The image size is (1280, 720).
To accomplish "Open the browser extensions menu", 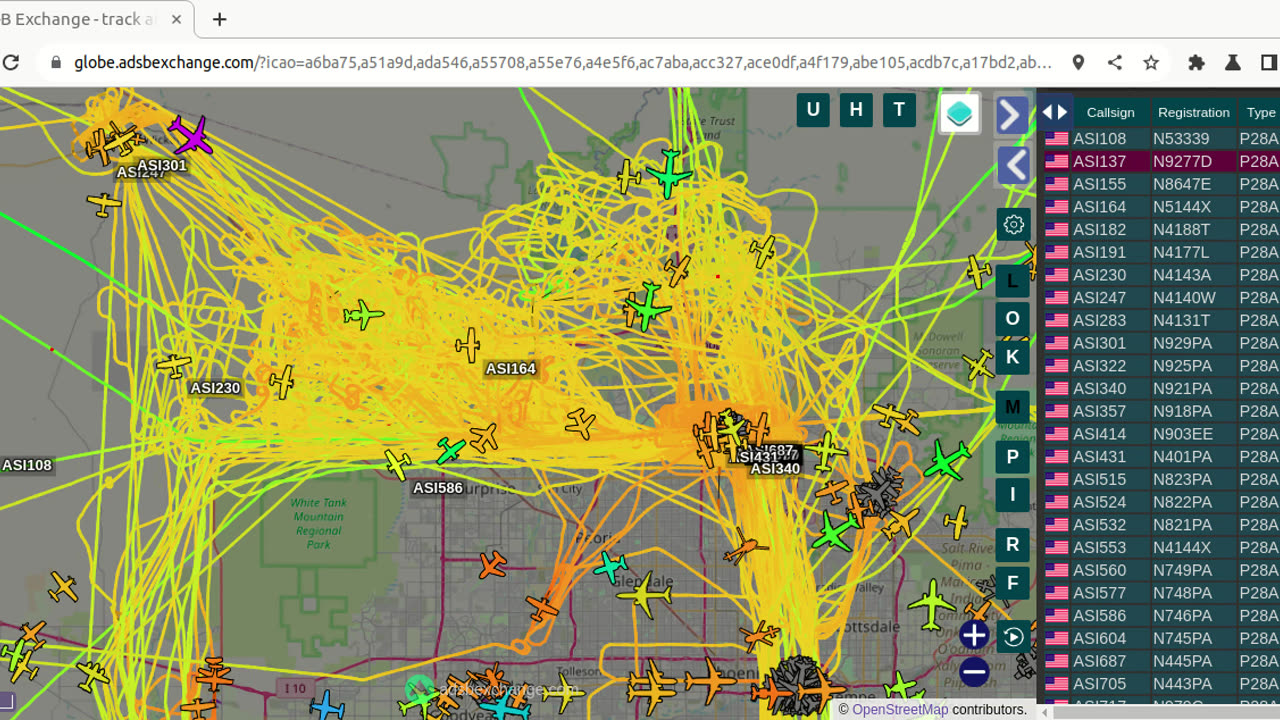I will pos(1196,62).
